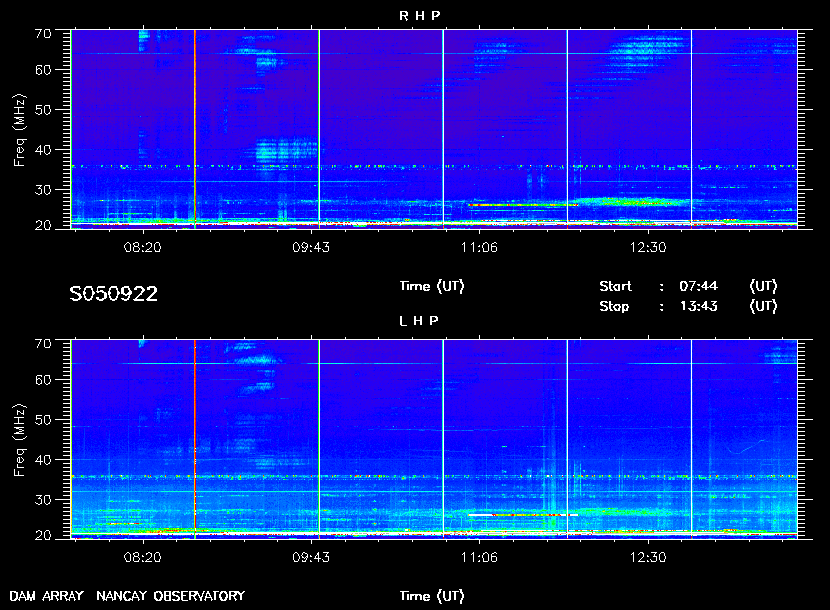Click the 09:43 tick label under RHP plot
Viewport: 830px width, 610px height.
pos(311,247)
